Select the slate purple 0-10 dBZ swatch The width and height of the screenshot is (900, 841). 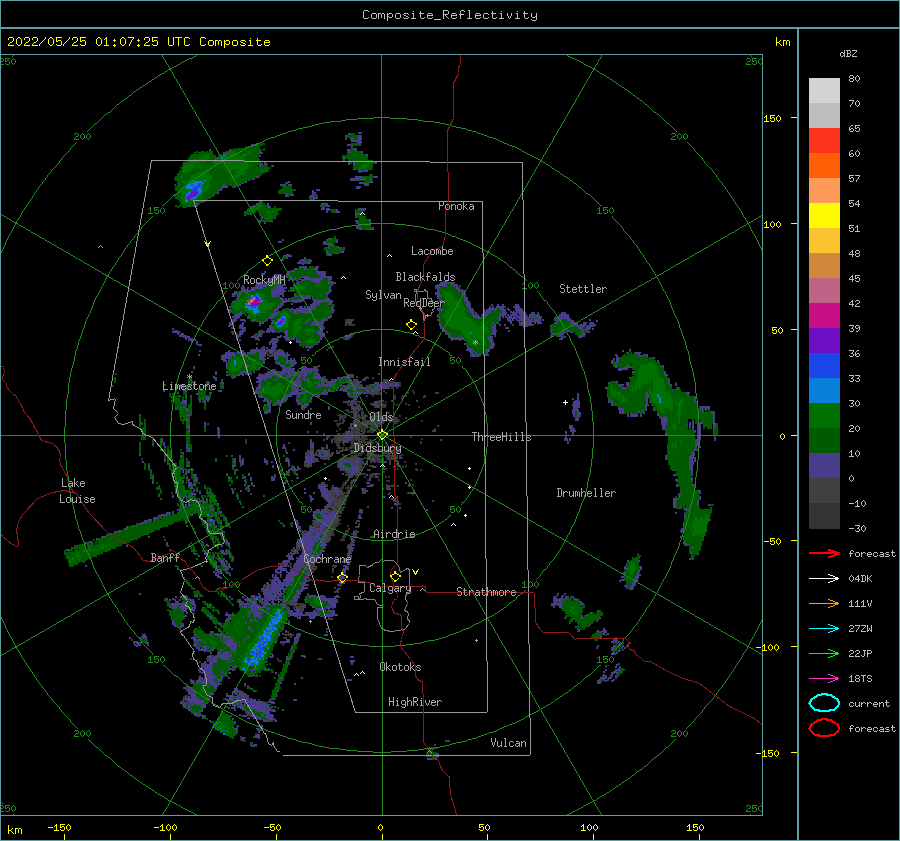824,466
